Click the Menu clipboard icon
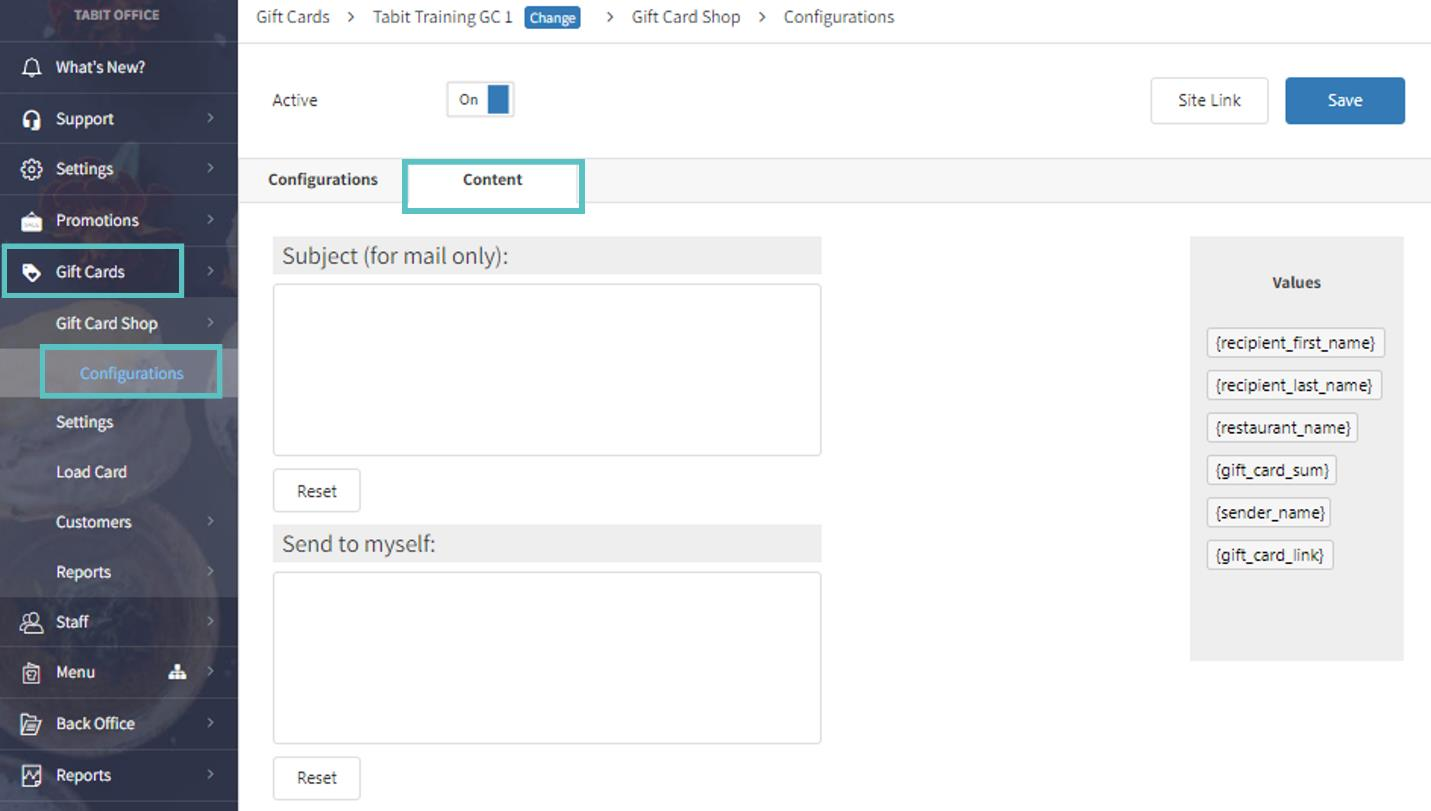The height and width of the screenshot is (811, 1431). (x=32, y=673)
